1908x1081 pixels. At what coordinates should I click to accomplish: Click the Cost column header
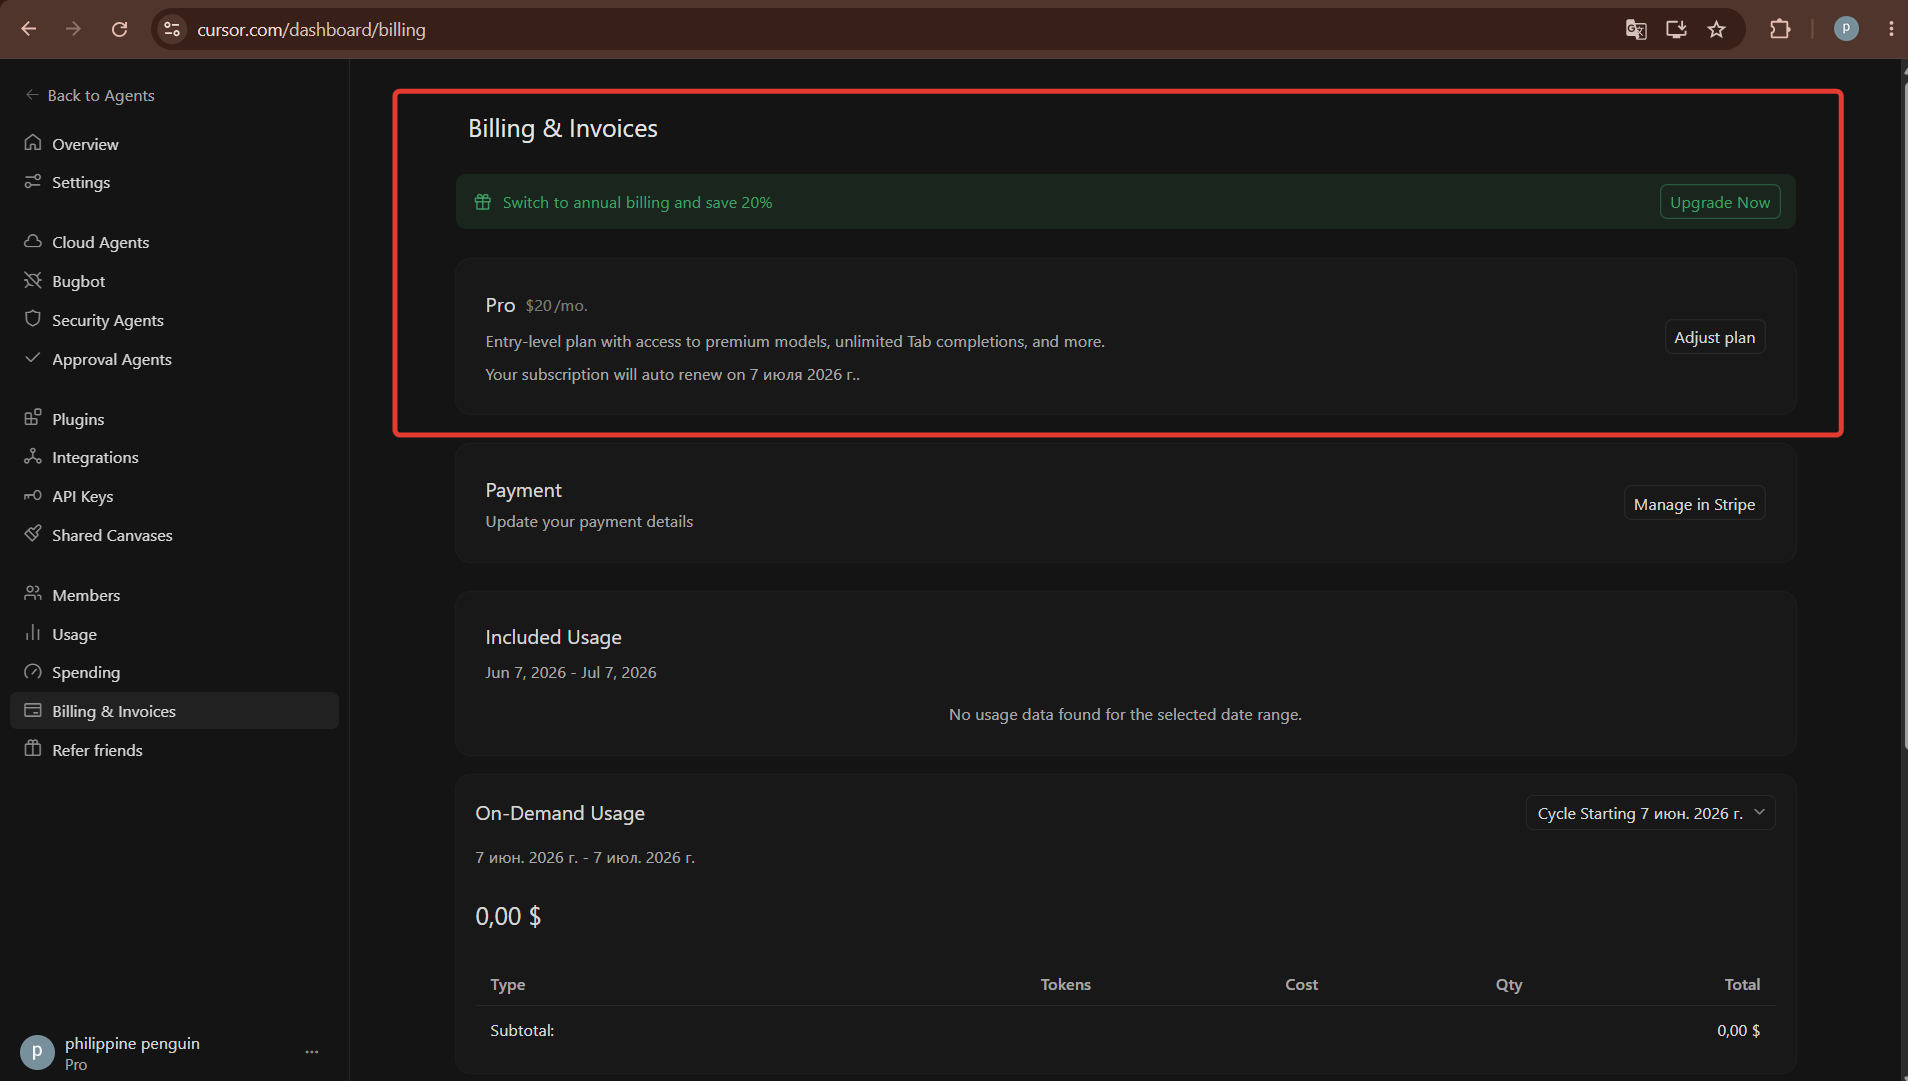coord(1301,984)
